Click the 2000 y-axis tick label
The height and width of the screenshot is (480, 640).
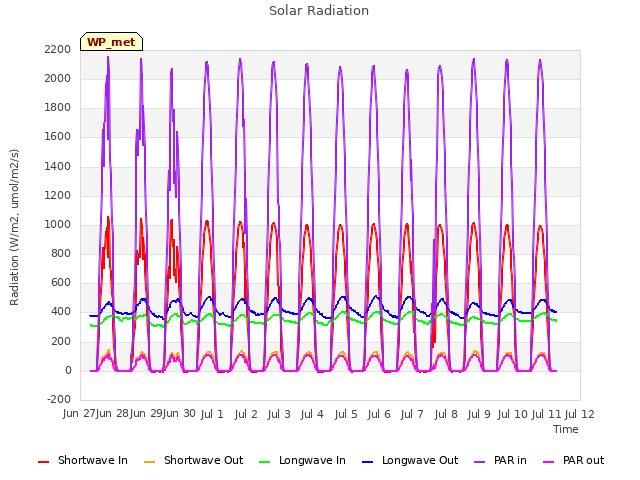click(58, 78)
